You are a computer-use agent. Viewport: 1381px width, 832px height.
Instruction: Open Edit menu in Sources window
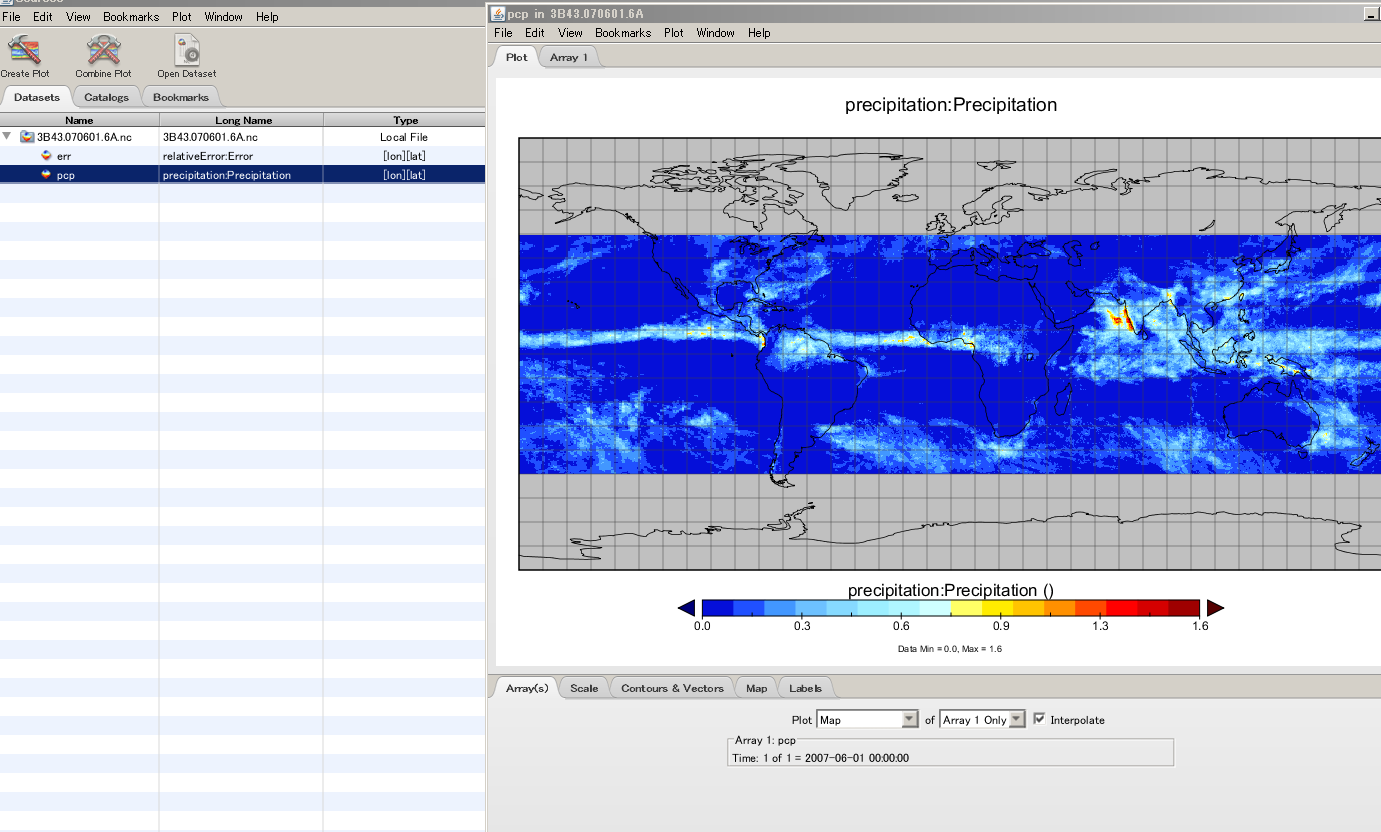42,17
